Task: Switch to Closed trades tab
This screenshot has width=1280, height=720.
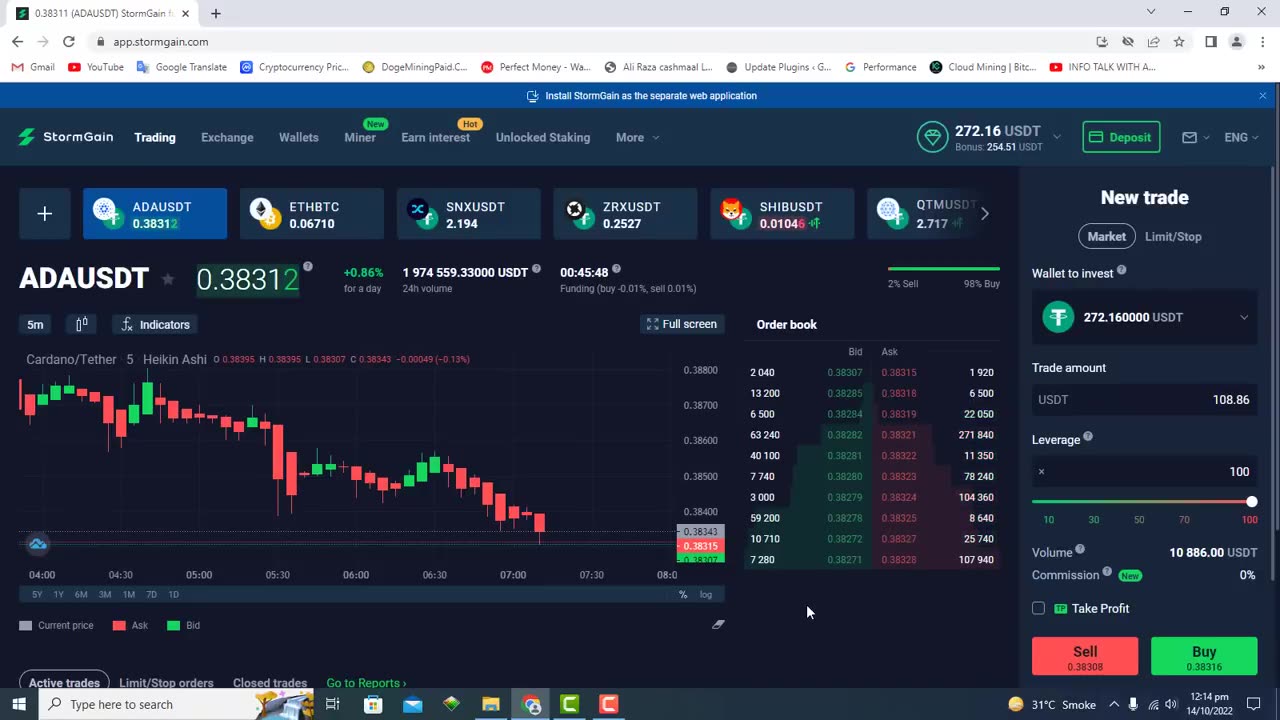Action: [270, 683]
